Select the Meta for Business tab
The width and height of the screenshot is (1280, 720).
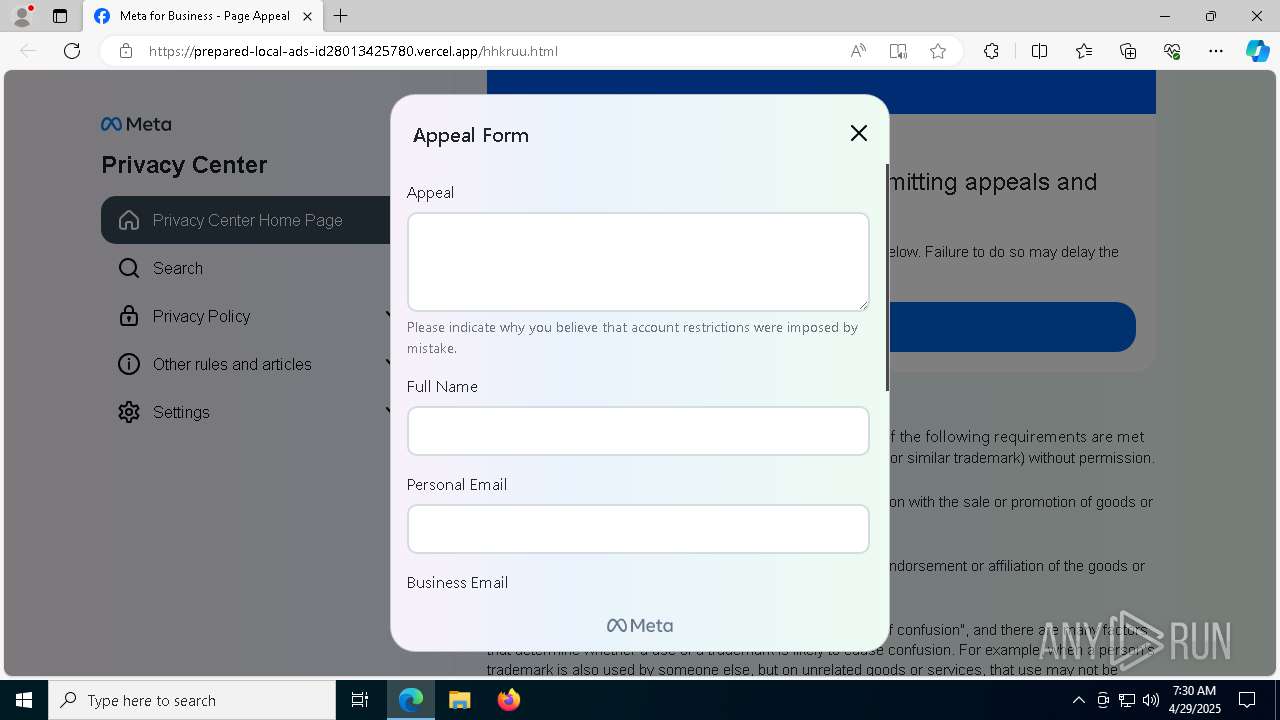coord(204,16)
